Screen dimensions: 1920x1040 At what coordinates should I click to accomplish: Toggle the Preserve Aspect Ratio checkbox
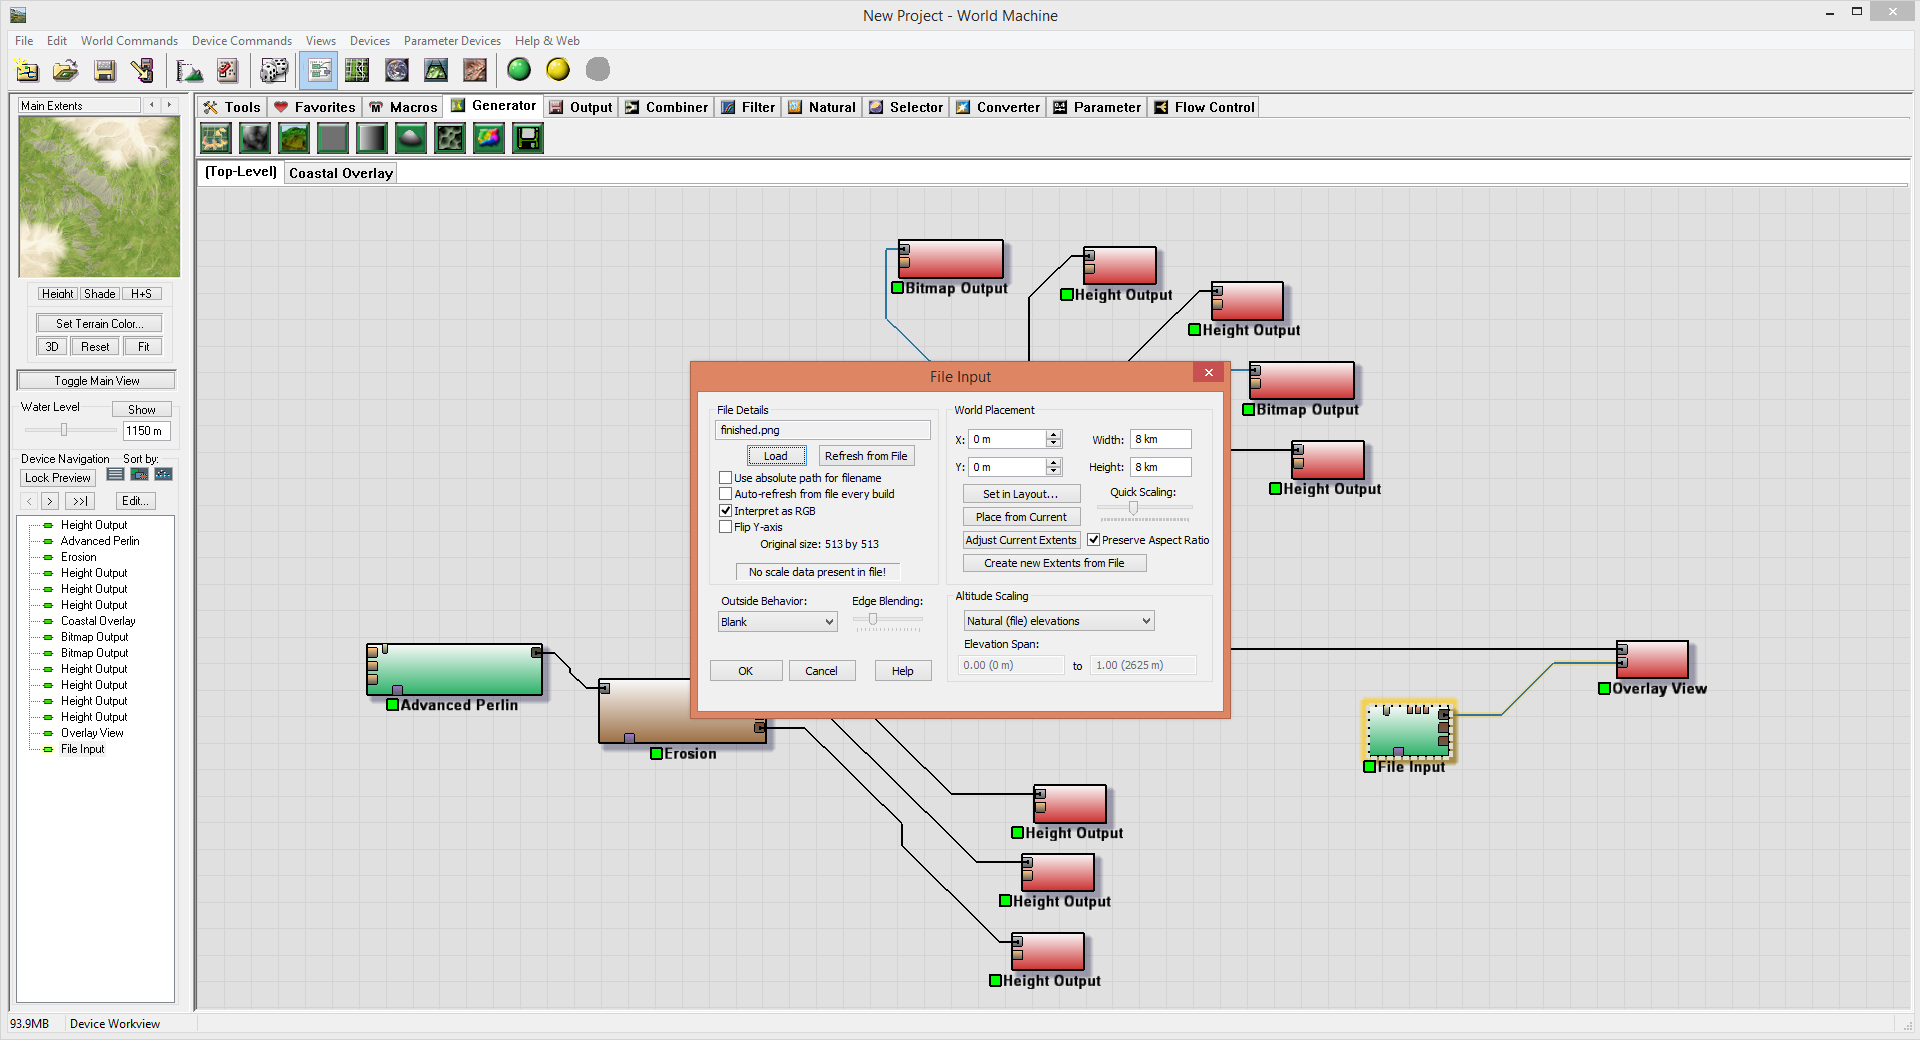pyautogui.click(x=1093, y=540)
